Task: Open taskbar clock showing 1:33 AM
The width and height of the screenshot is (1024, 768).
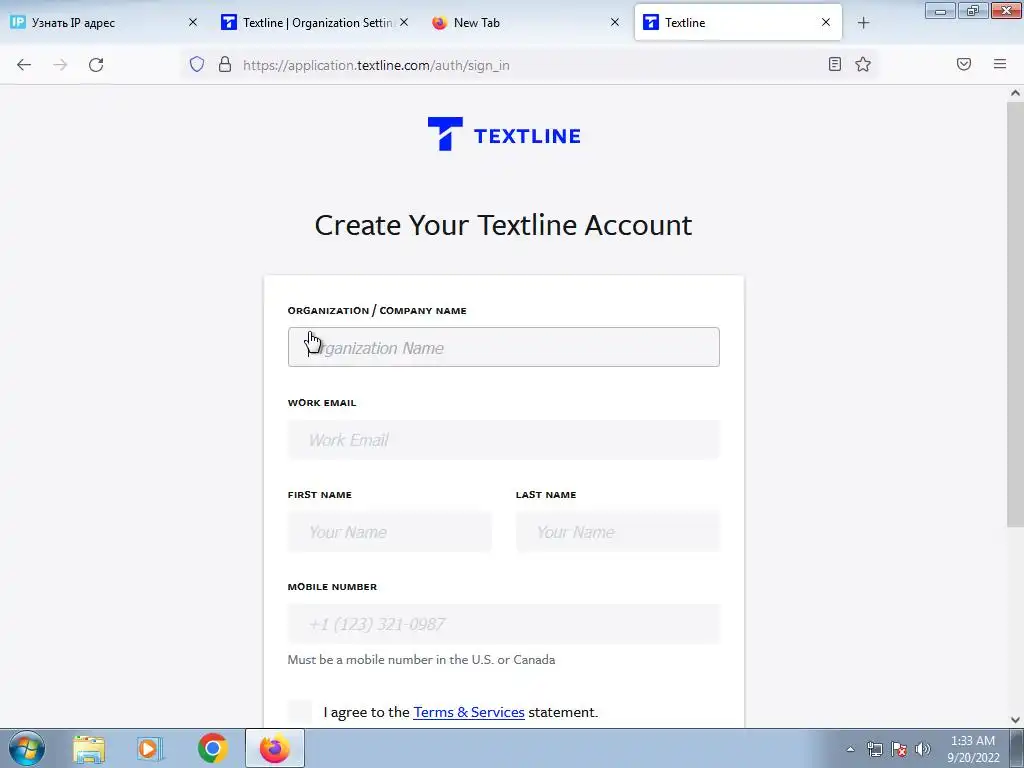Action: pyautogui.click(x=973, y=749)
